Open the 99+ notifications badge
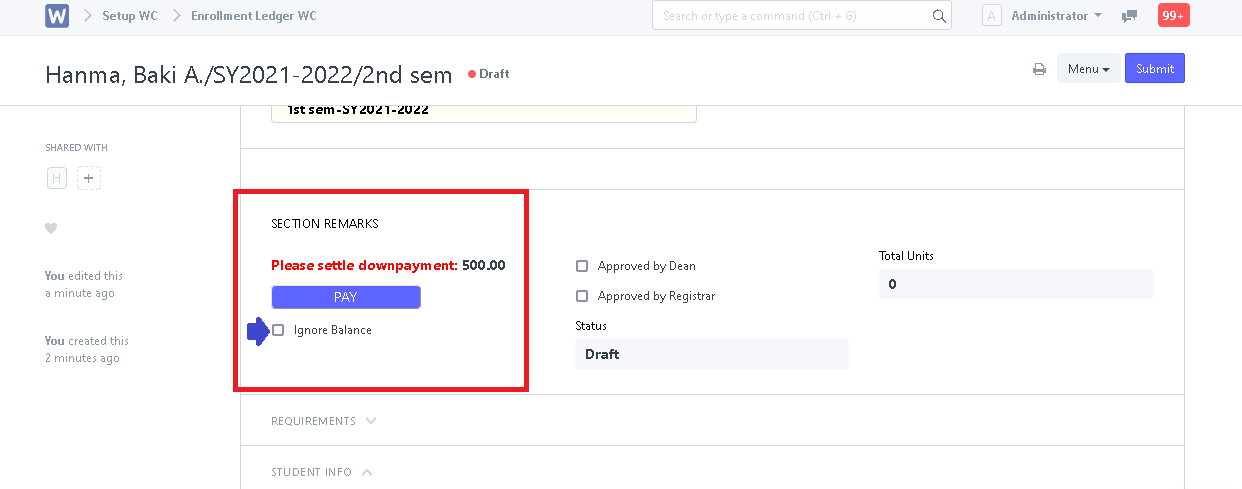The width and height of the screenshot is (1242, 489). pos(1173,16)
